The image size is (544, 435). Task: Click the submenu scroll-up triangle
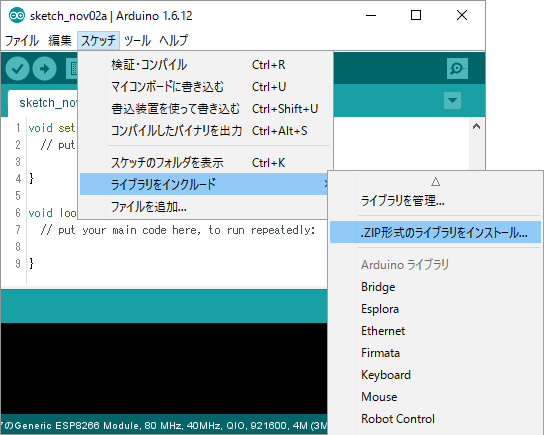click(x=435, y=181)
